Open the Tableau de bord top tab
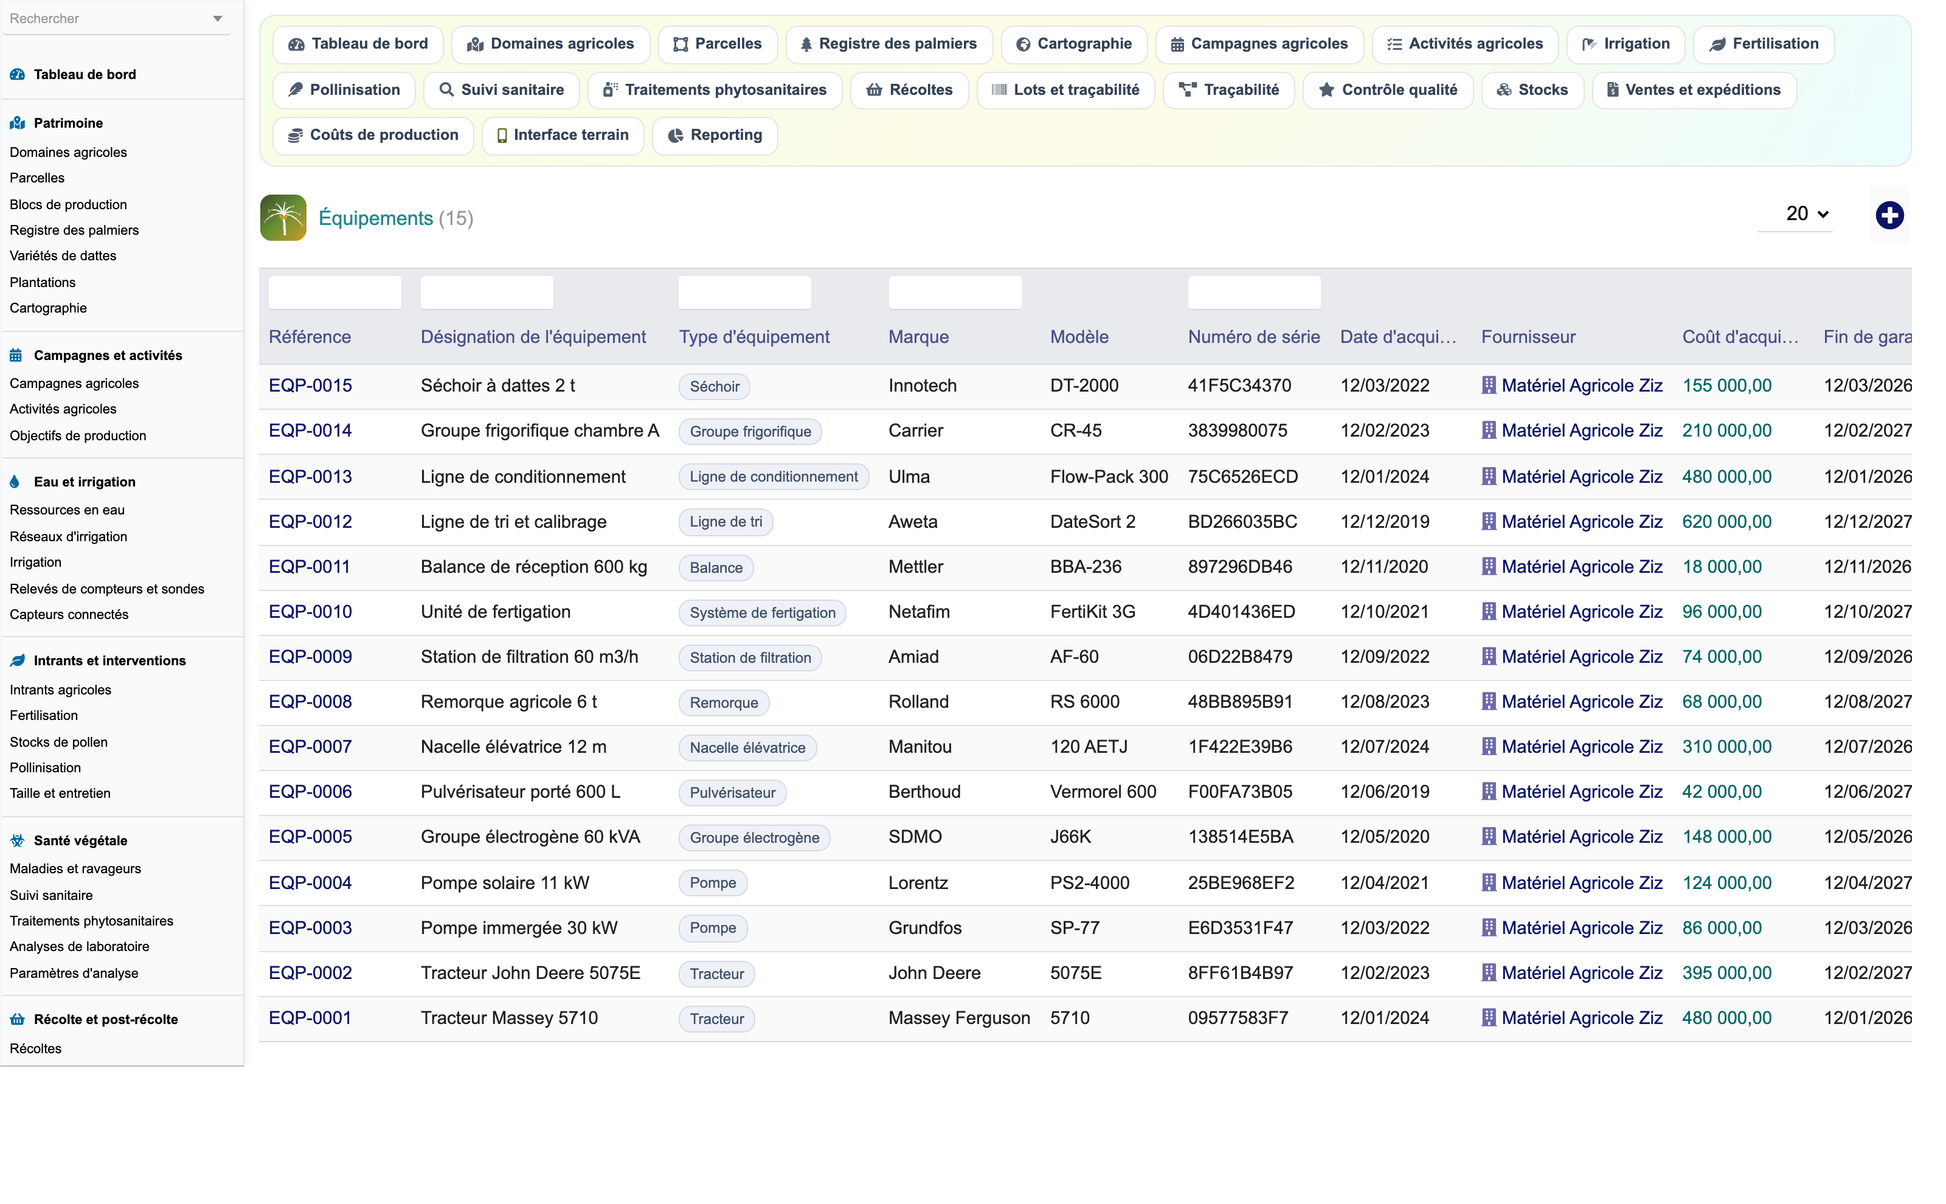Screen dimensions: 1946x1204 (x=358, y=44)
